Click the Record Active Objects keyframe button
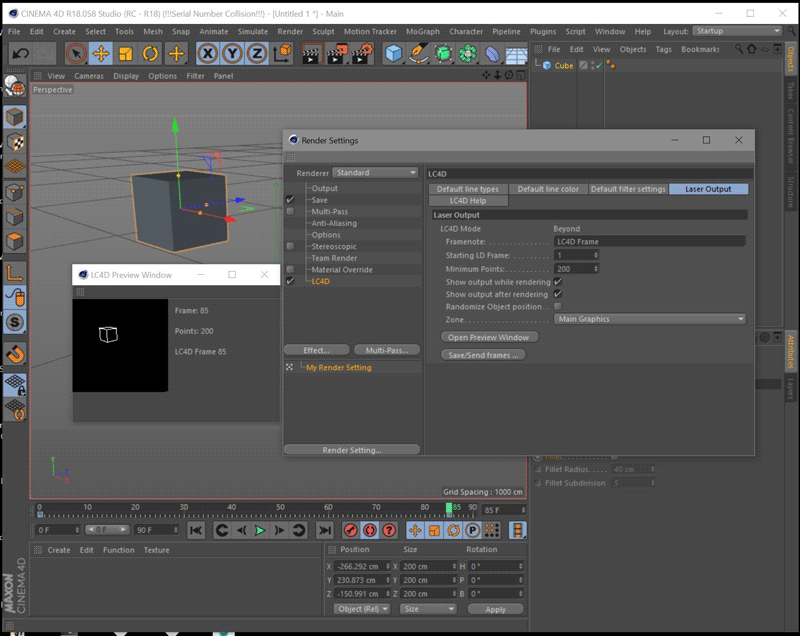 click(351, 530)
